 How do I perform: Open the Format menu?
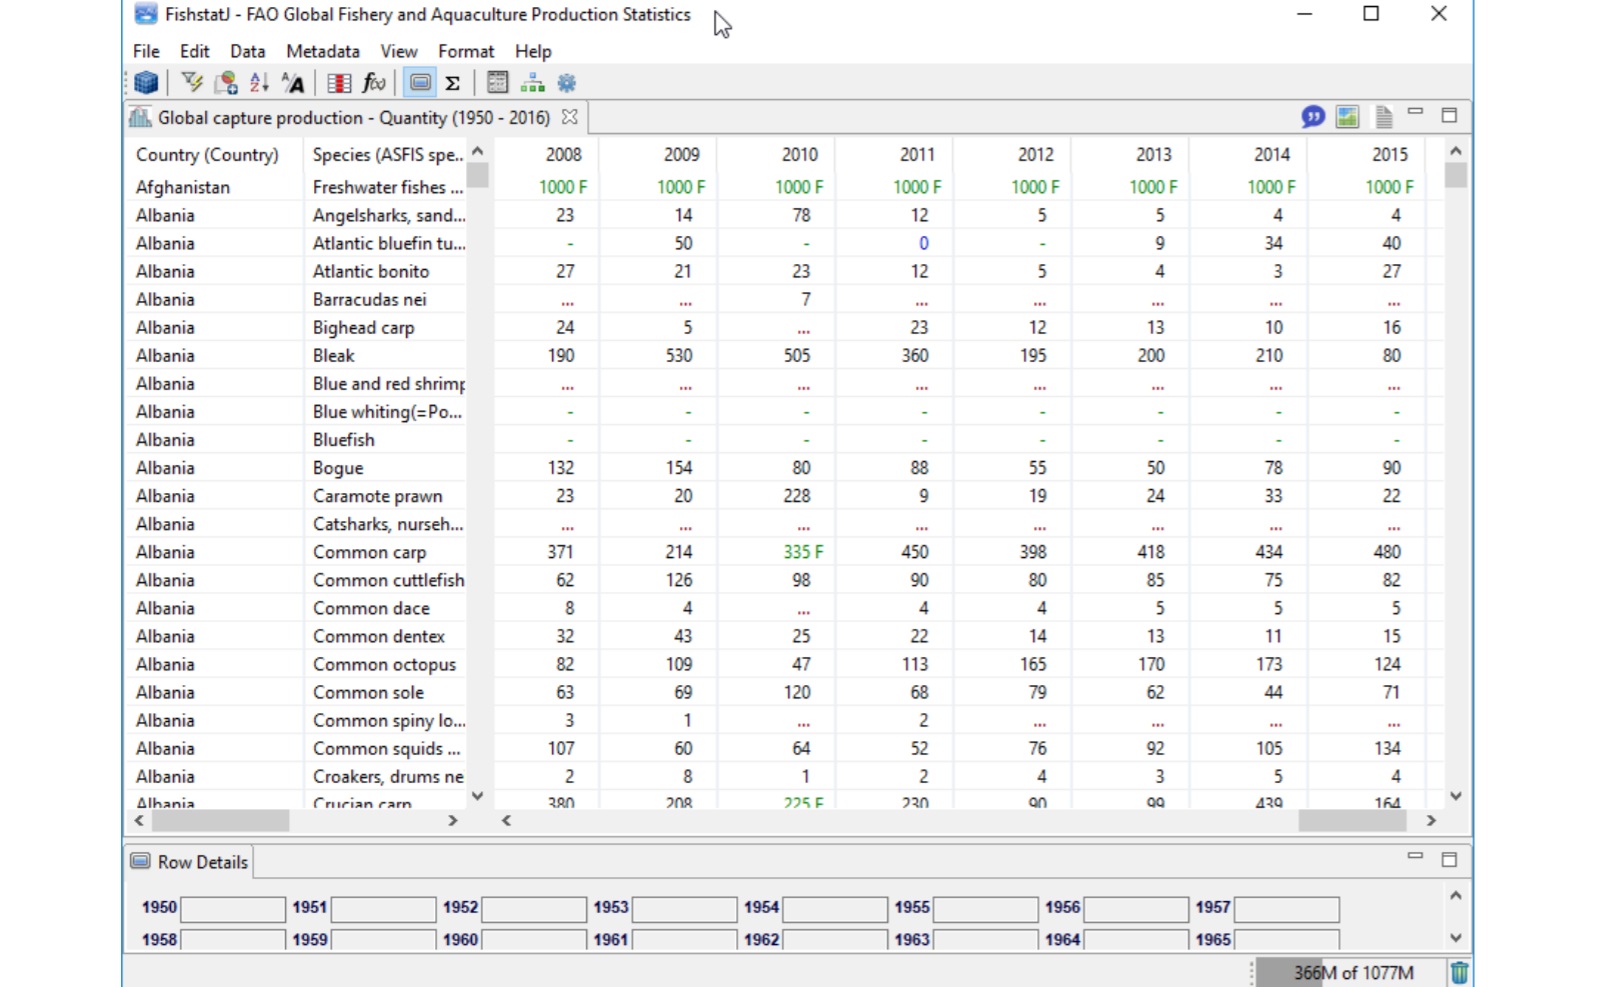465,51
